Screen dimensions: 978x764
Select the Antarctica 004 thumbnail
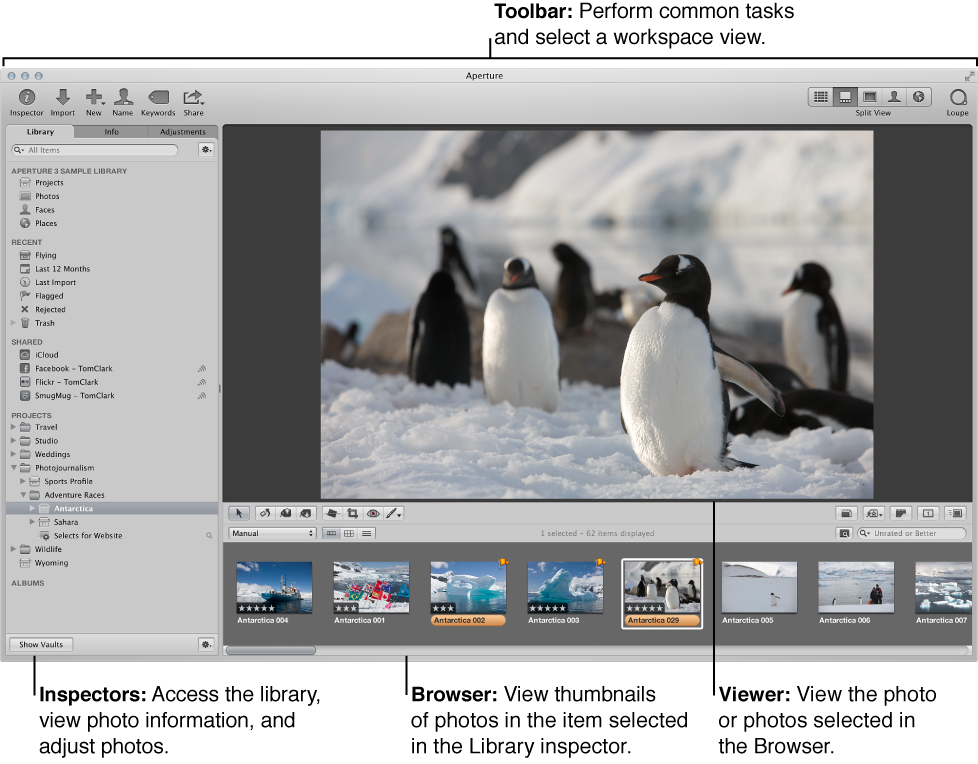click(274, 587)
